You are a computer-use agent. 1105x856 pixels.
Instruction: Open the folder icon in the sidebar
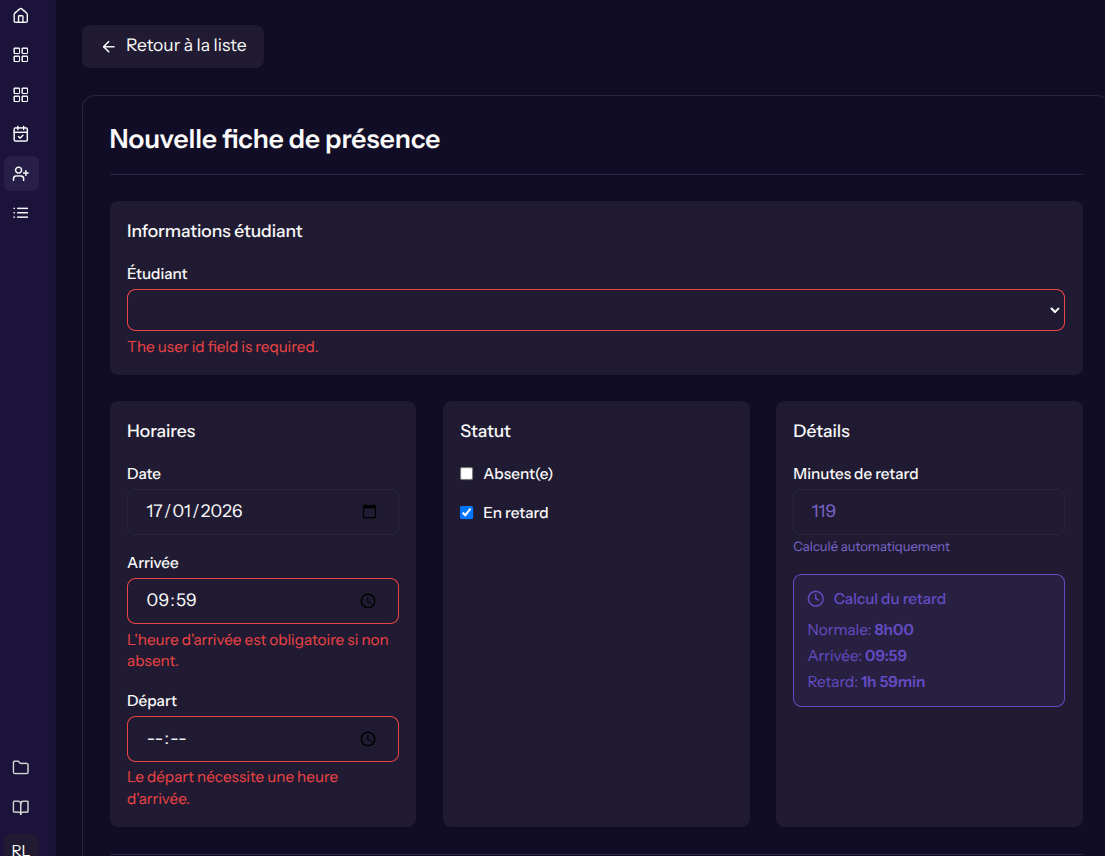point(20,767)
